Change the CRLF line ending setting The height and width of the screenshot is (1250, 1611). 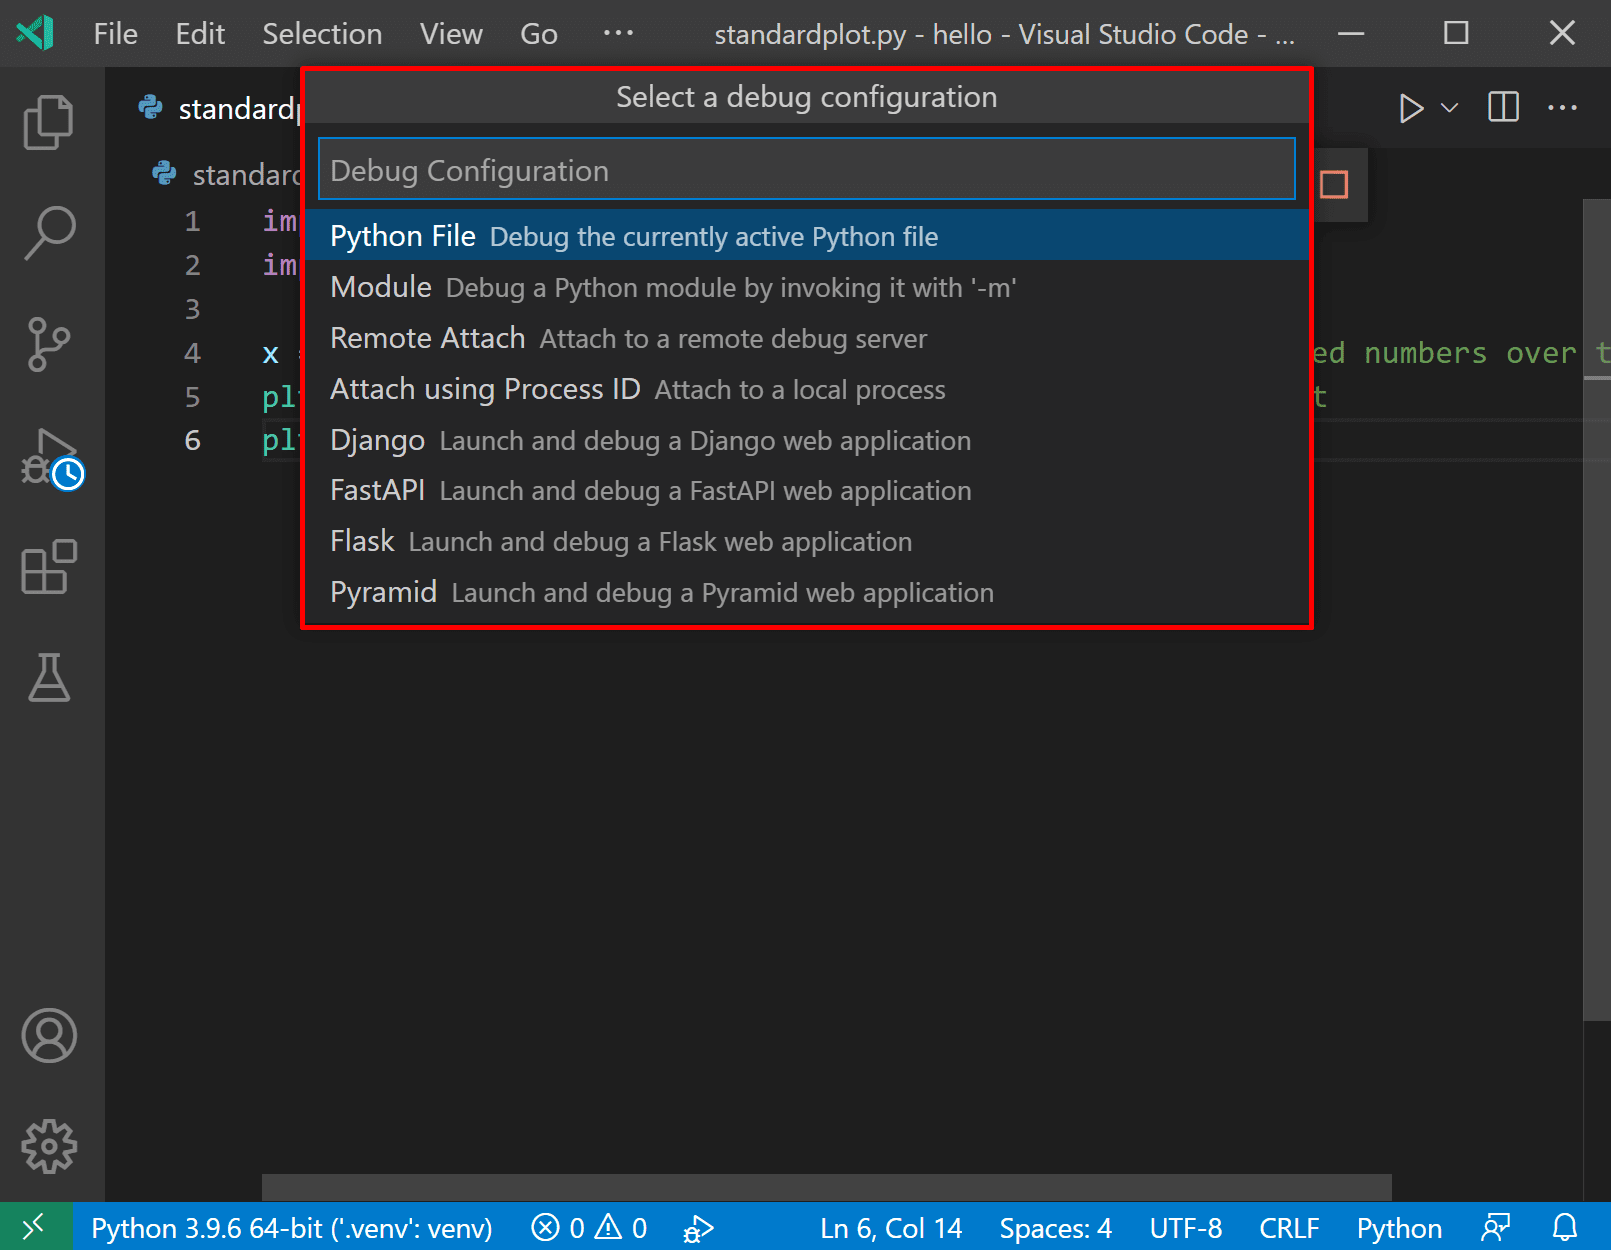1289,1228
